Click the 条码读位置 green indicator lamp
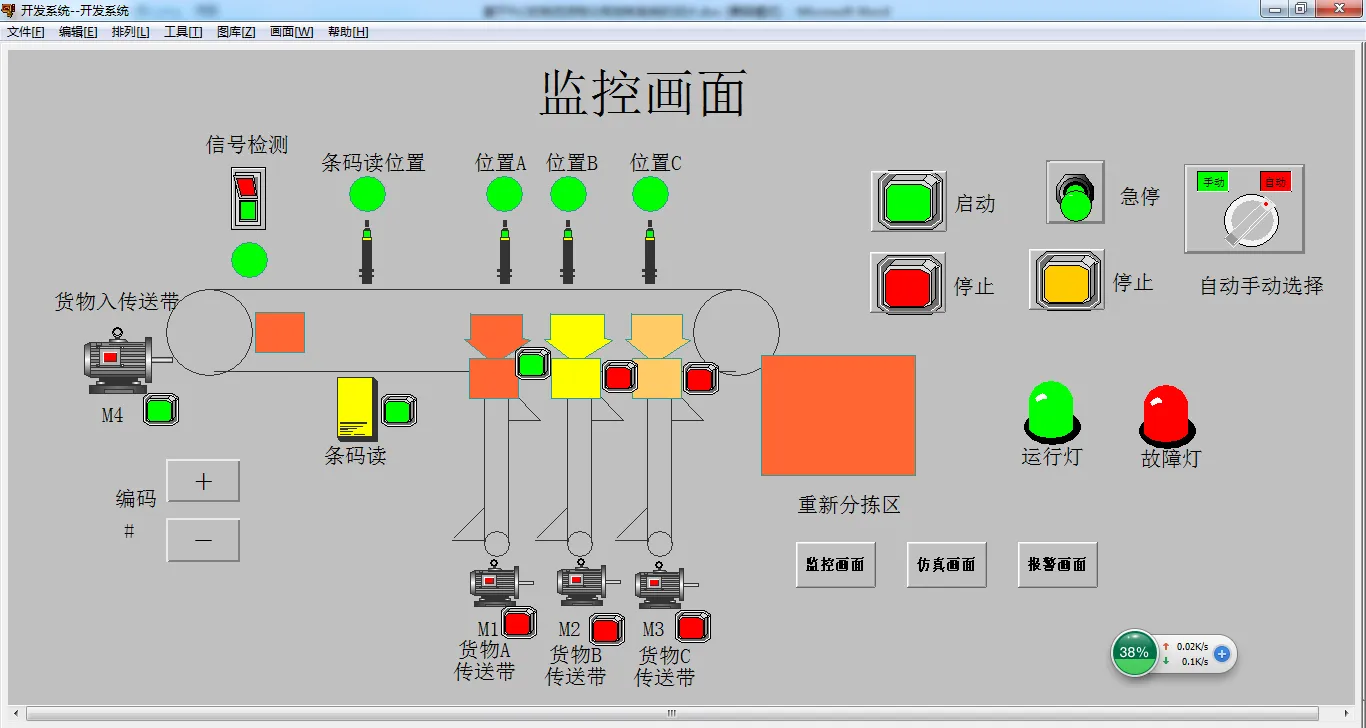Viewport: 1366px width, 728px height. coord(367,194)
